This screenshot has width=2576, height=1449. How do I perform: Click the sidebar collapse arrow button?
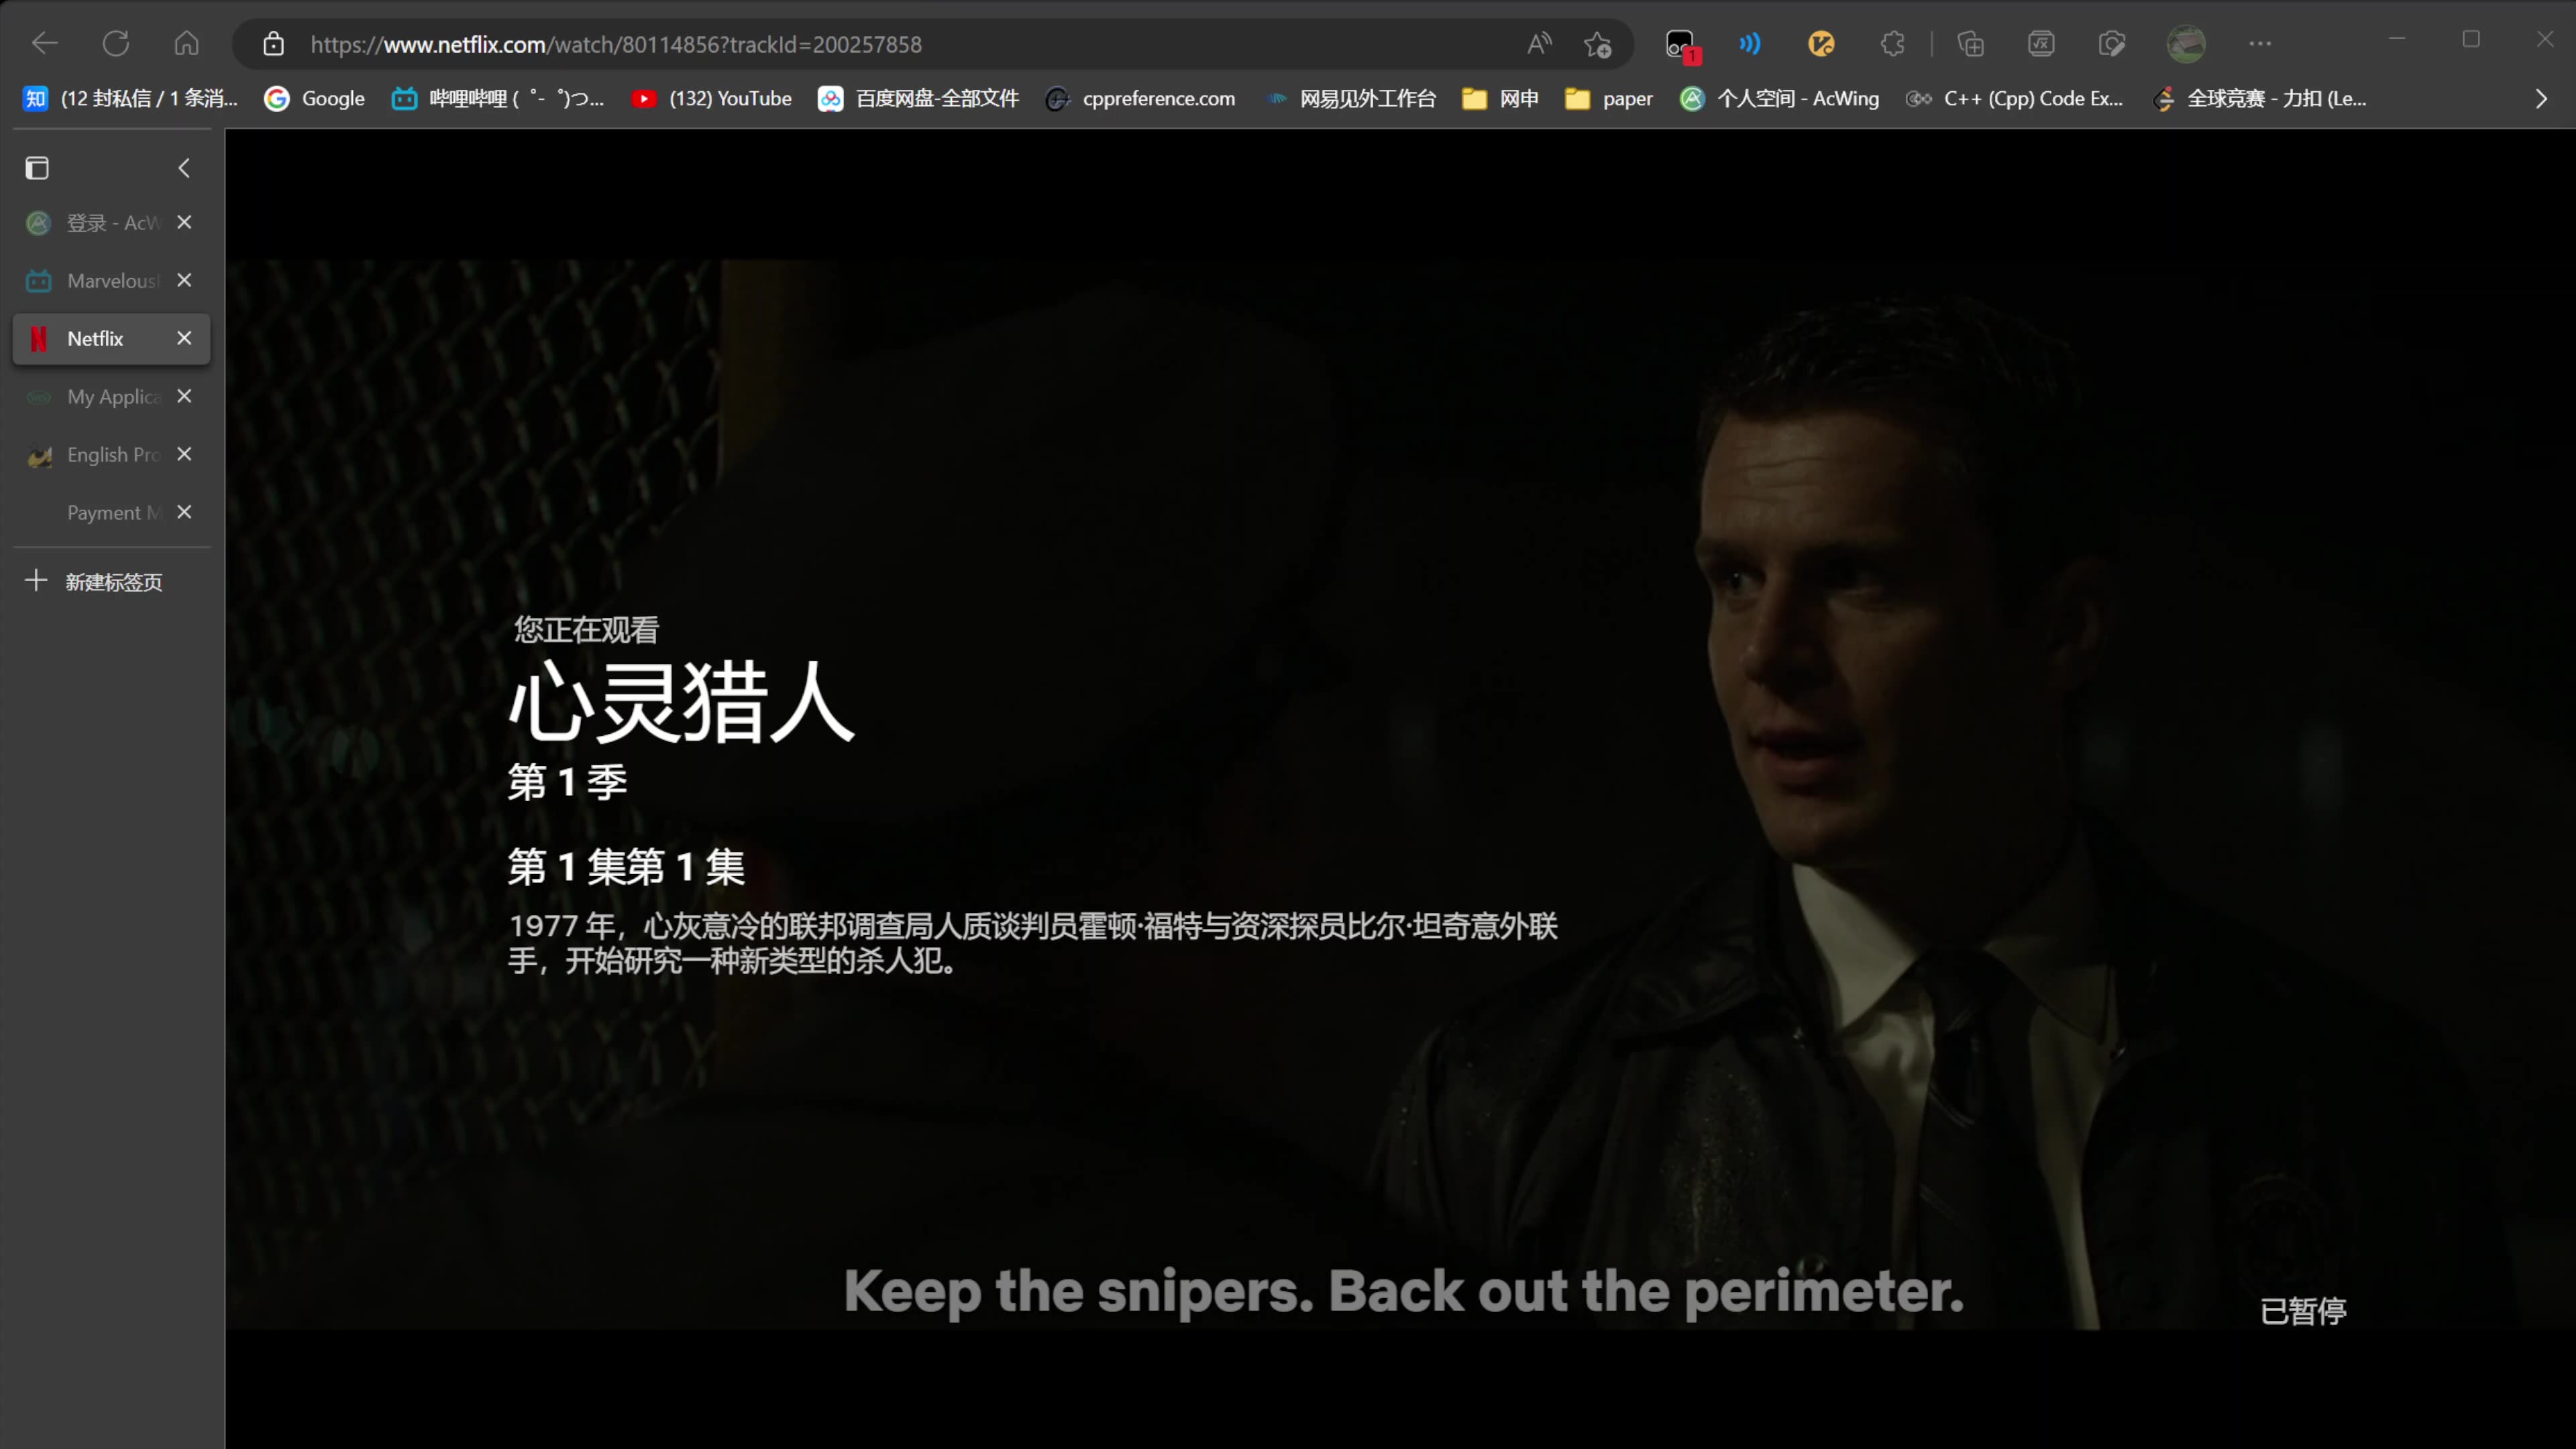(x=184, y=166)
